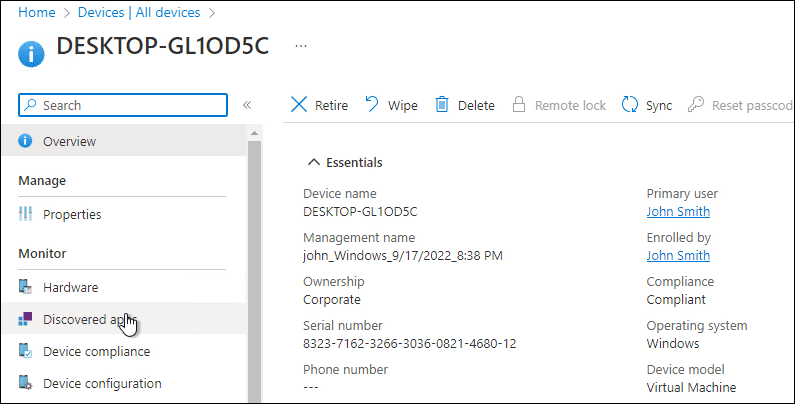Open the Device compliance menu item
The width and height of the screenshot is (795, 404).
coord(124,351)
